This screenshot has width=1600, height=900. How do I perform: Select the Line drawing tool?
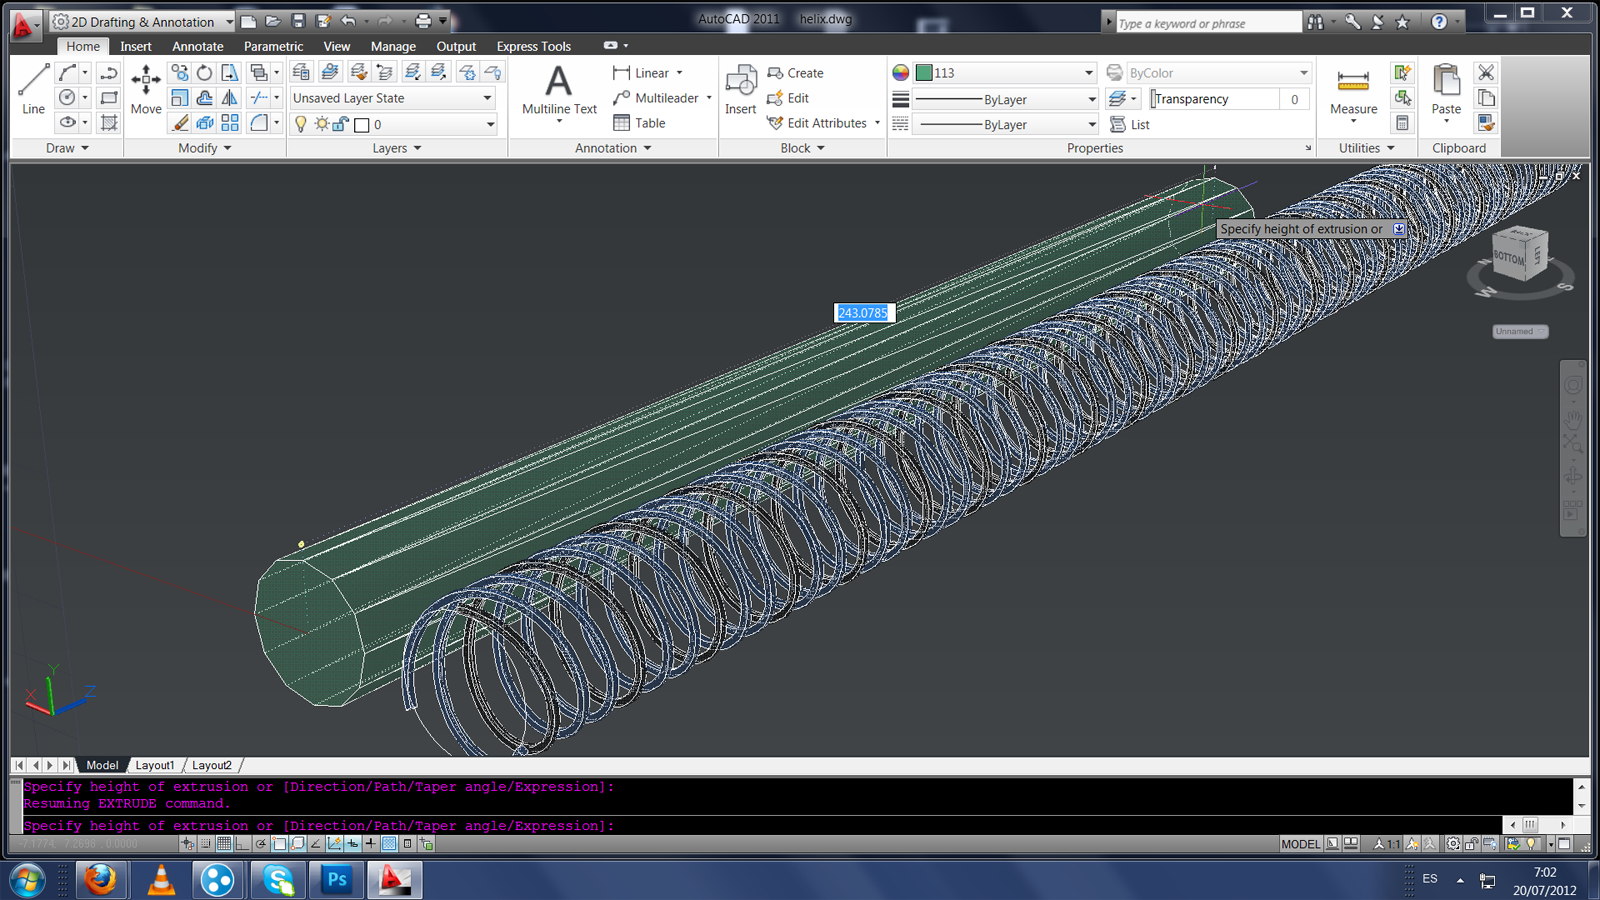33,88
